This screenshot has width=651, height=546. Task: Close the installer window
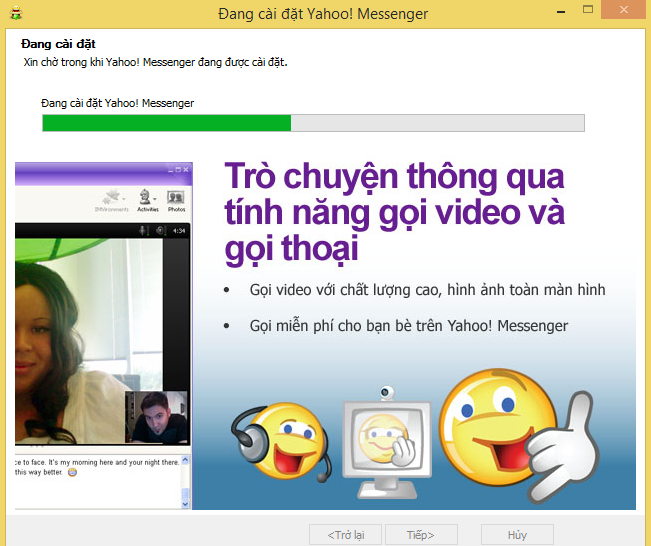tap(624, 10)
